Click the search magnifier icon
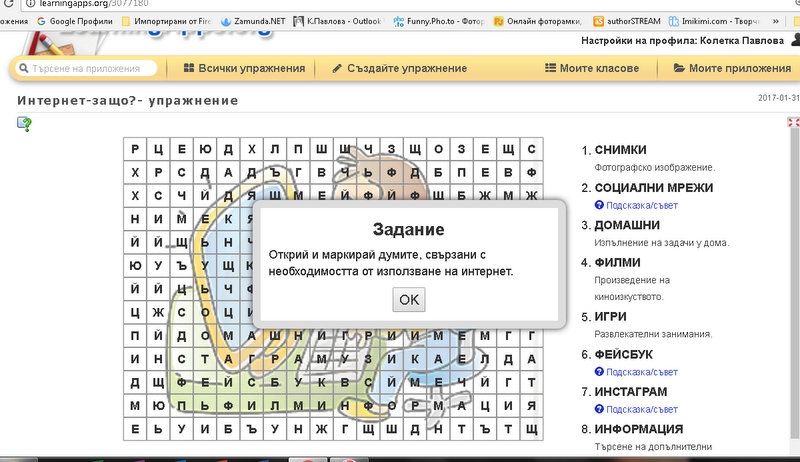Image resolution: width=800 pixels, height=462 pixels. pos(23,68)
